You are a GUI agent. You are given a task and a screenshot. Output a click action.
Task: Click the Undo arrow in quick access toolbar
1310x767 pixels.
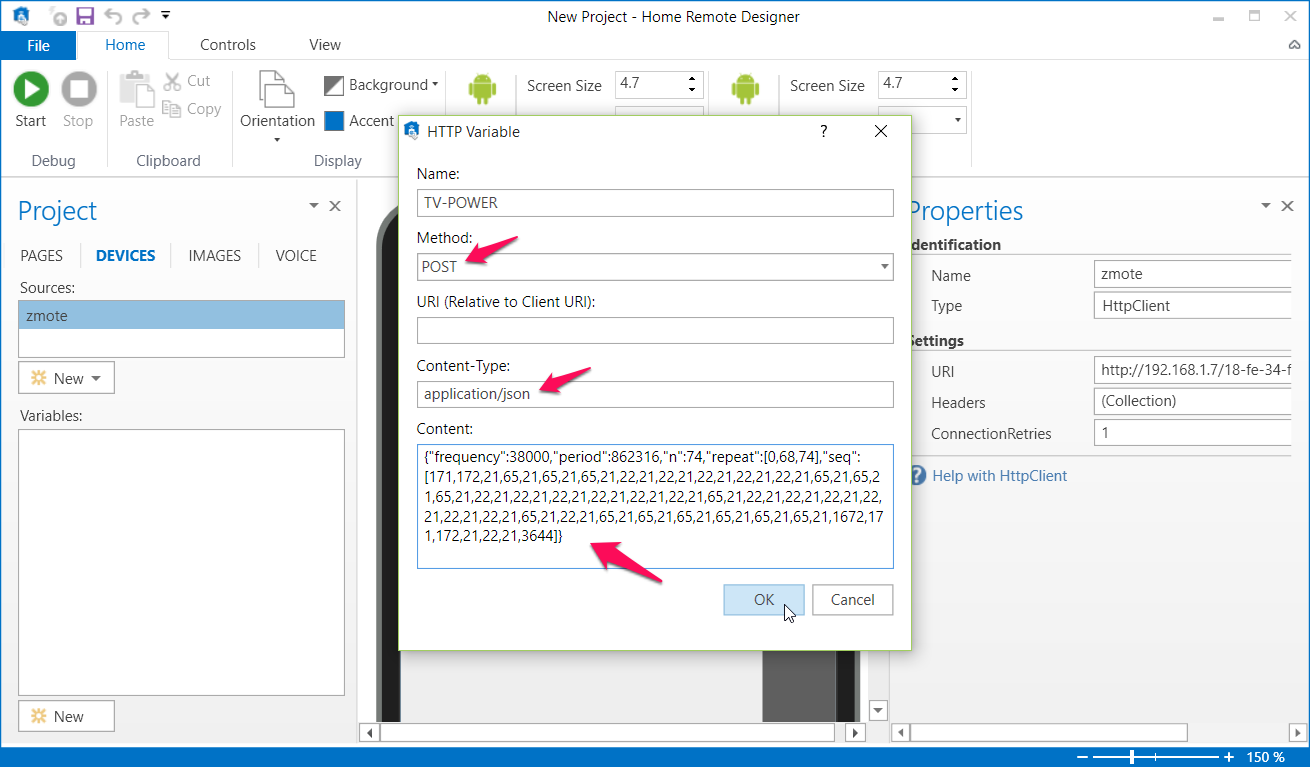113,16
